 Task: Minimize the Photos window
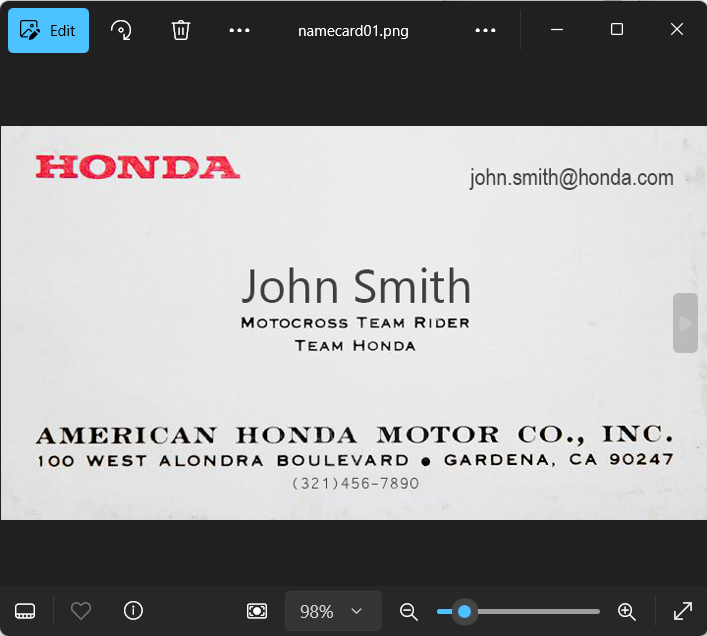[557, 30]
